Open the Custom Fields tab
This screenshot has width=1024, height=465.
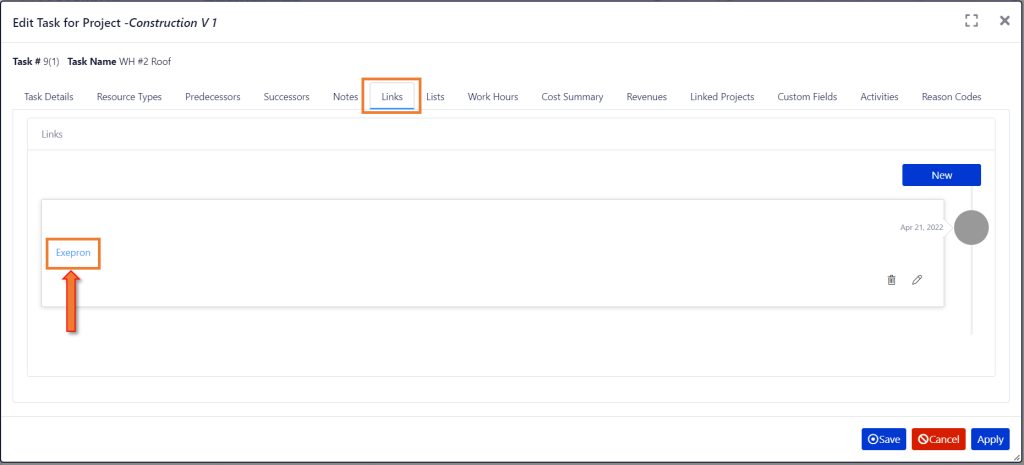click(807, 97)
